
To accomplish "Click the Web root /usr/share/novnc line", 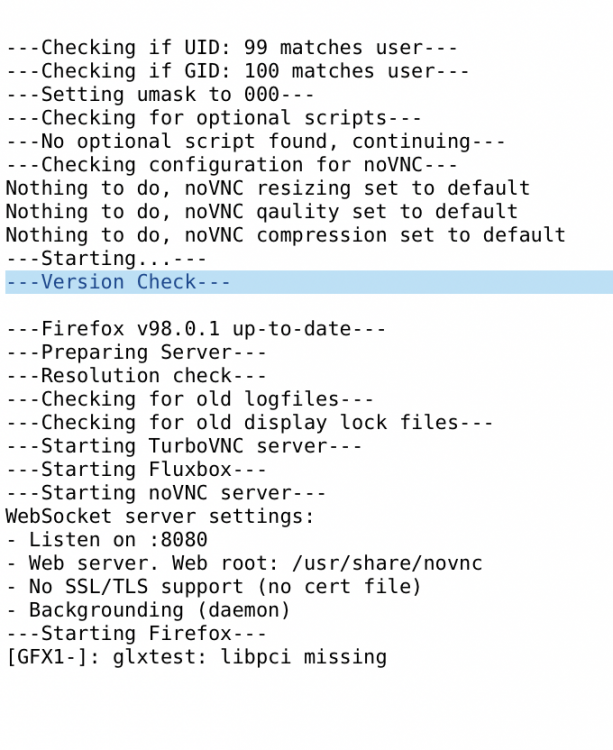I will click(x=244, y=563).
